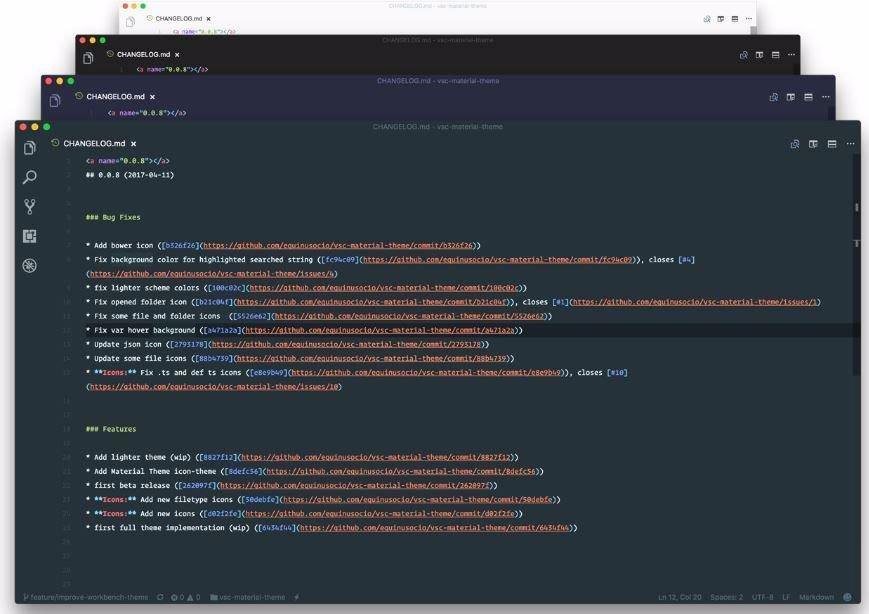Change language mode Markdown
The image size is (869, 614).
pos(816,597)
